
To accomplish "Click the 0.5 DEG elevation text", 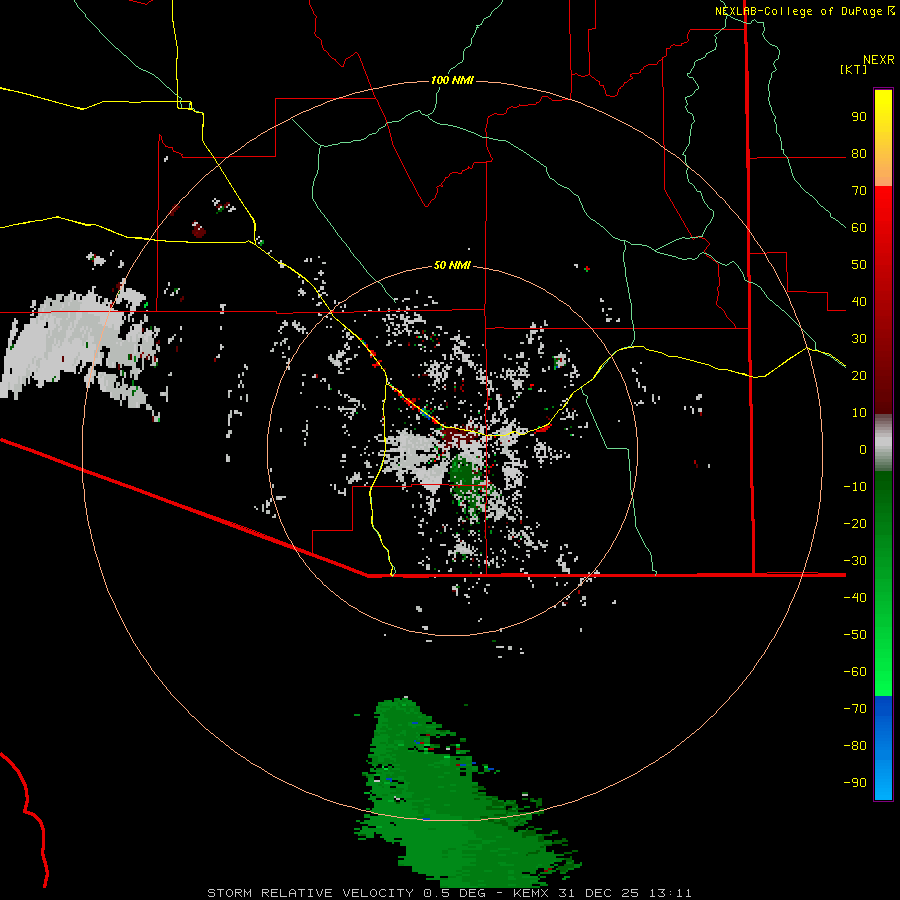I will (x=455, y=893).
